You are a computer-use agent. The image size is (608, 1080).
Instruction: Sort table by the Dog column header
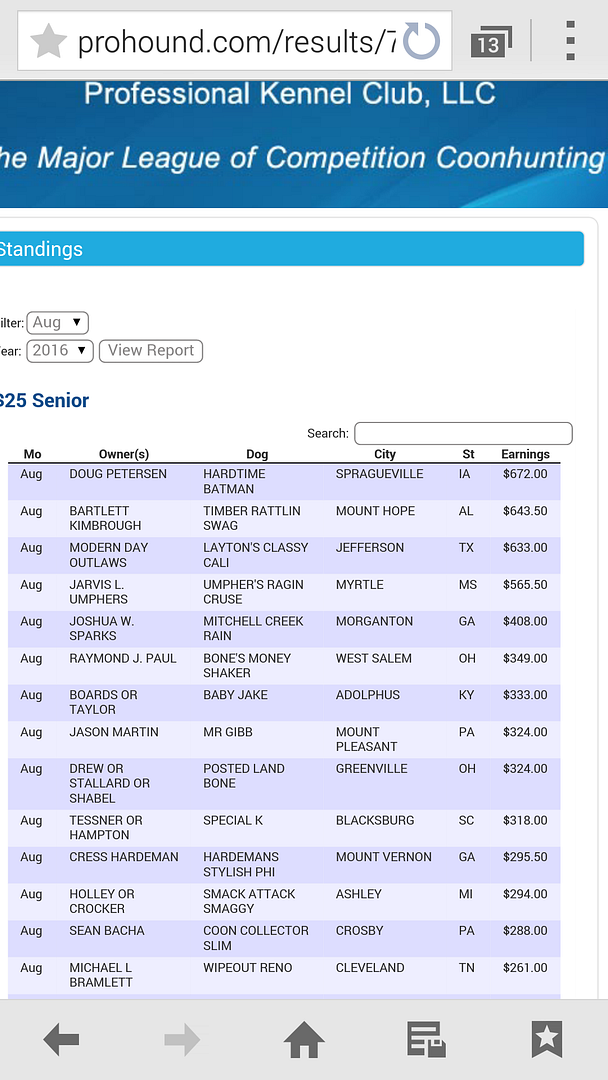click(257, 454)
